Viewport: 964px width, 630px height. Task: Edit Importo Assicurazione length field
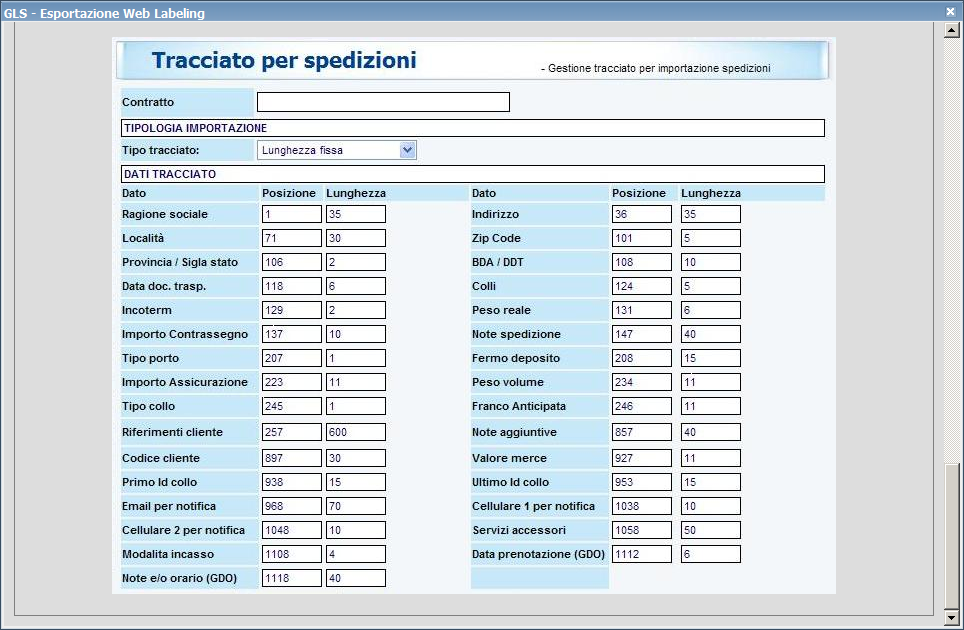356,382
